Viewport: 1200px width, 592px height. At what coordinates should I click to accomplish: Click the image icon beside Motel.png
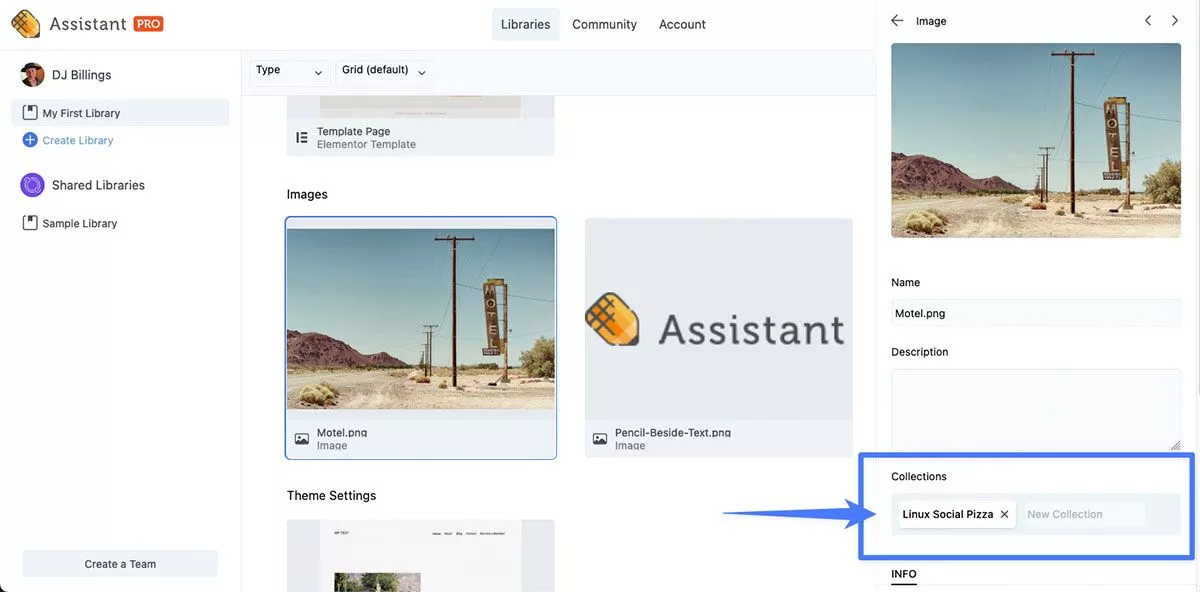click(x=302, y=439)
